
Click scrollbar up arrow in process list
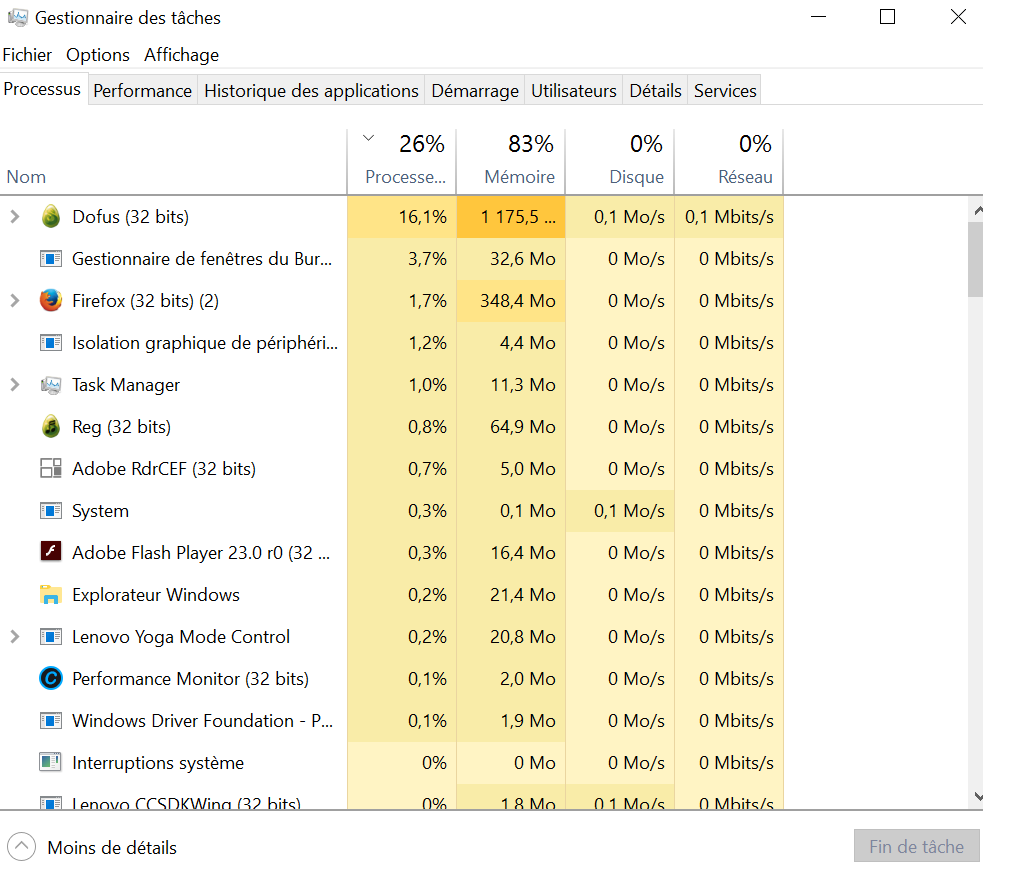point(978,210)
